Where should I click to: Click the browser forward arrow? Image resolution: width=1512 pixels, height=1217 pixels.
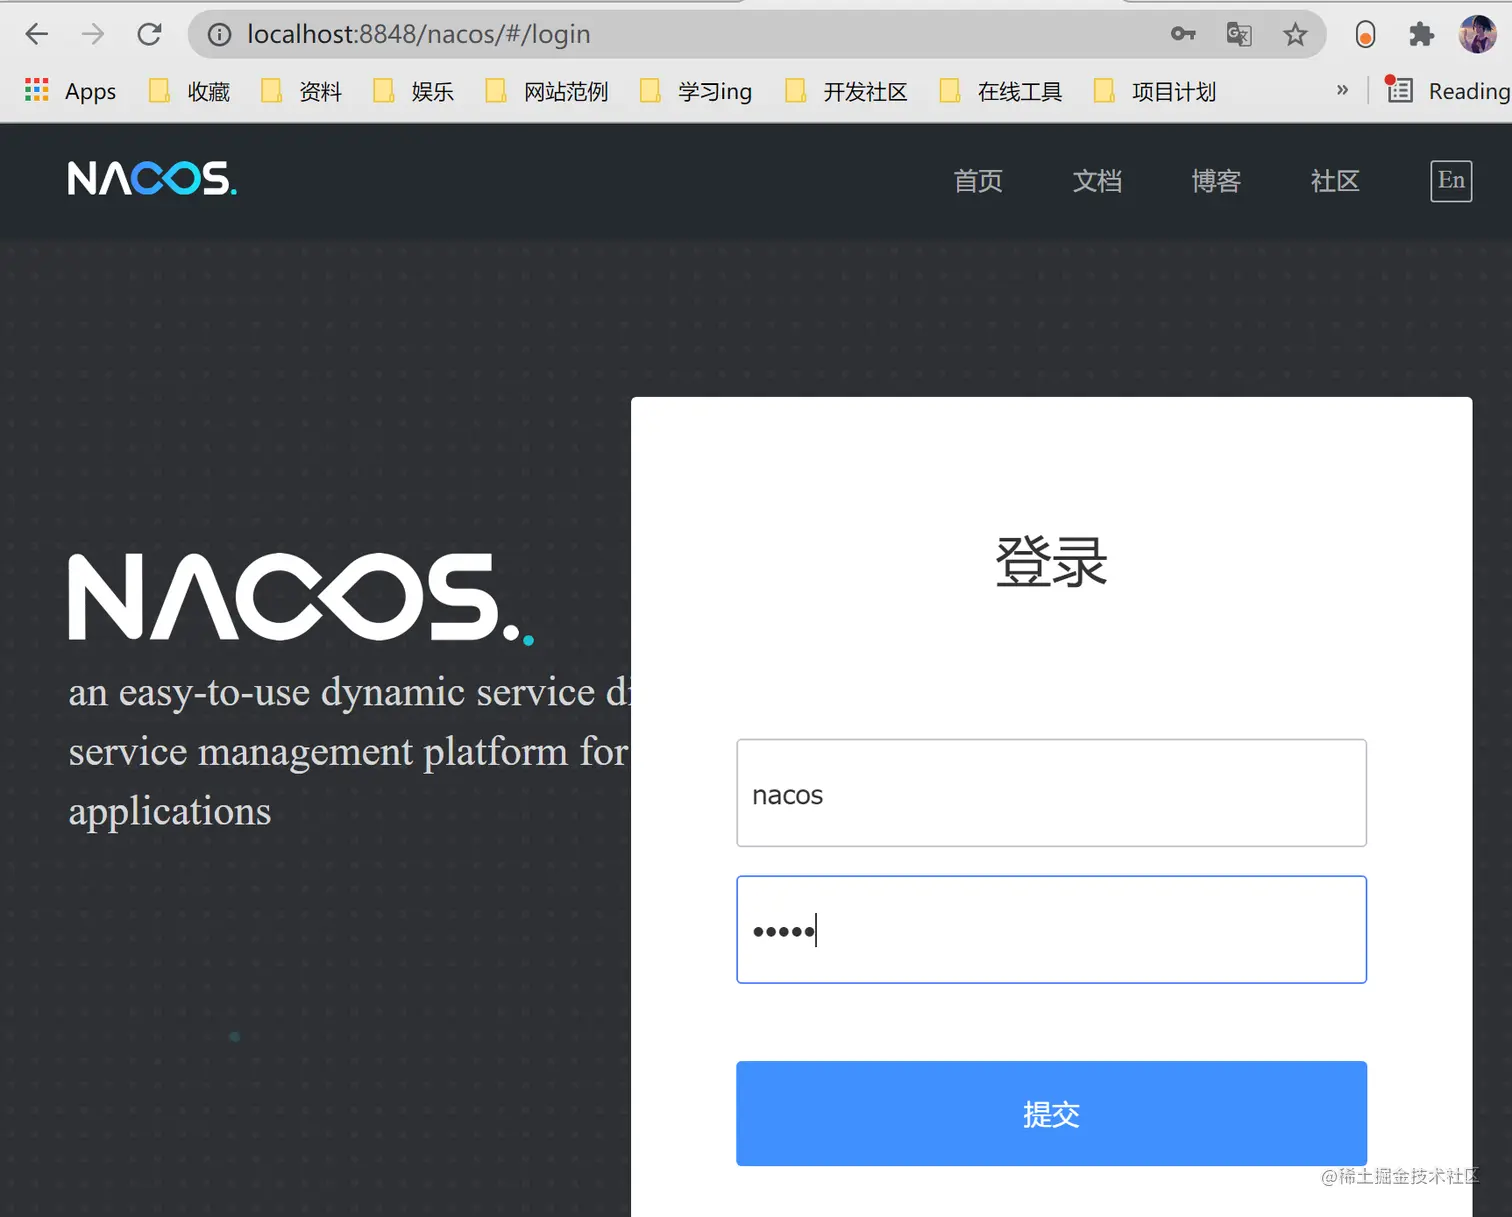tap(93, 34)
